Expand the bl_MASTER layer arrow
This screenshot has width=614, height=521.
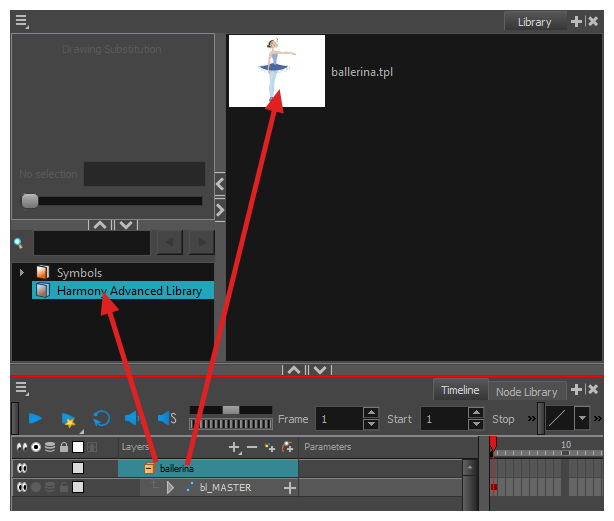[x=170, y=487]
